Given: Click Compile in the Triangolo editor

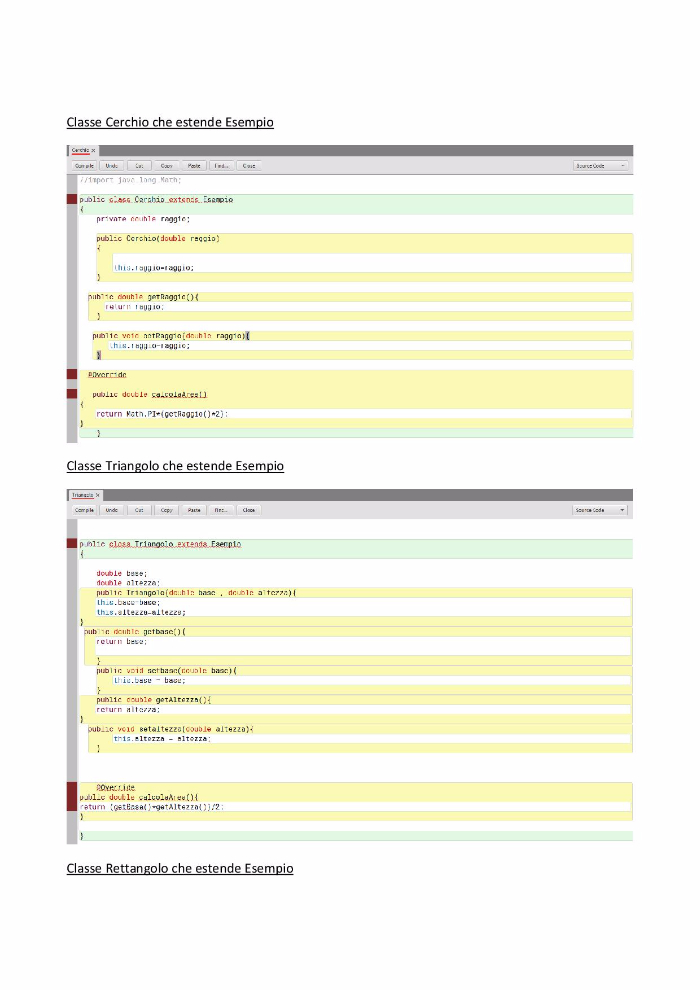Looking at the screenshot, I should click(x=84, y=510).
